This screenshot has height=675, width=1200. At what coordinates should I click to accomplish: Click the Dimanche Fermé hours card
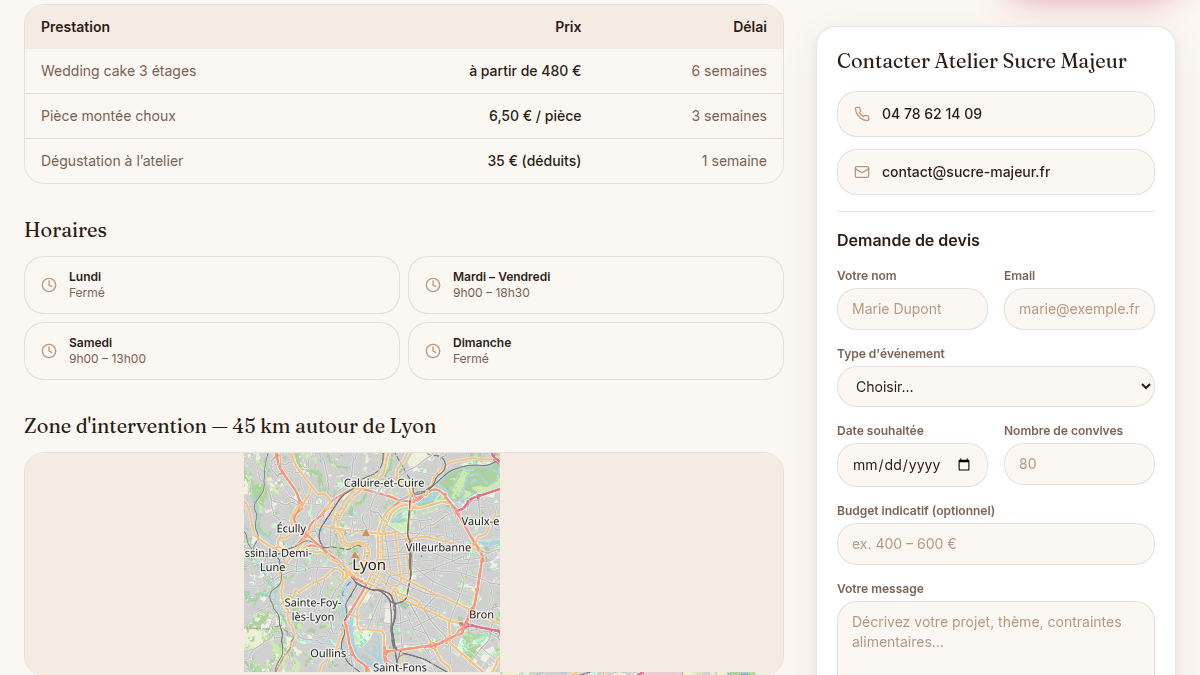pyautogui.click(x=596, y=351)
